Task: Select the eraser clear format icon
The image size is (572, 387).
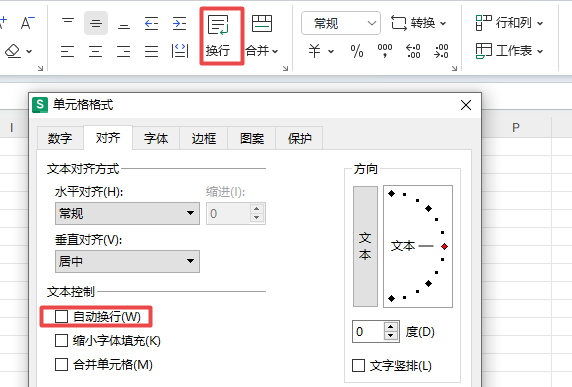Action: pyautogui.click(x=13, y=51)
